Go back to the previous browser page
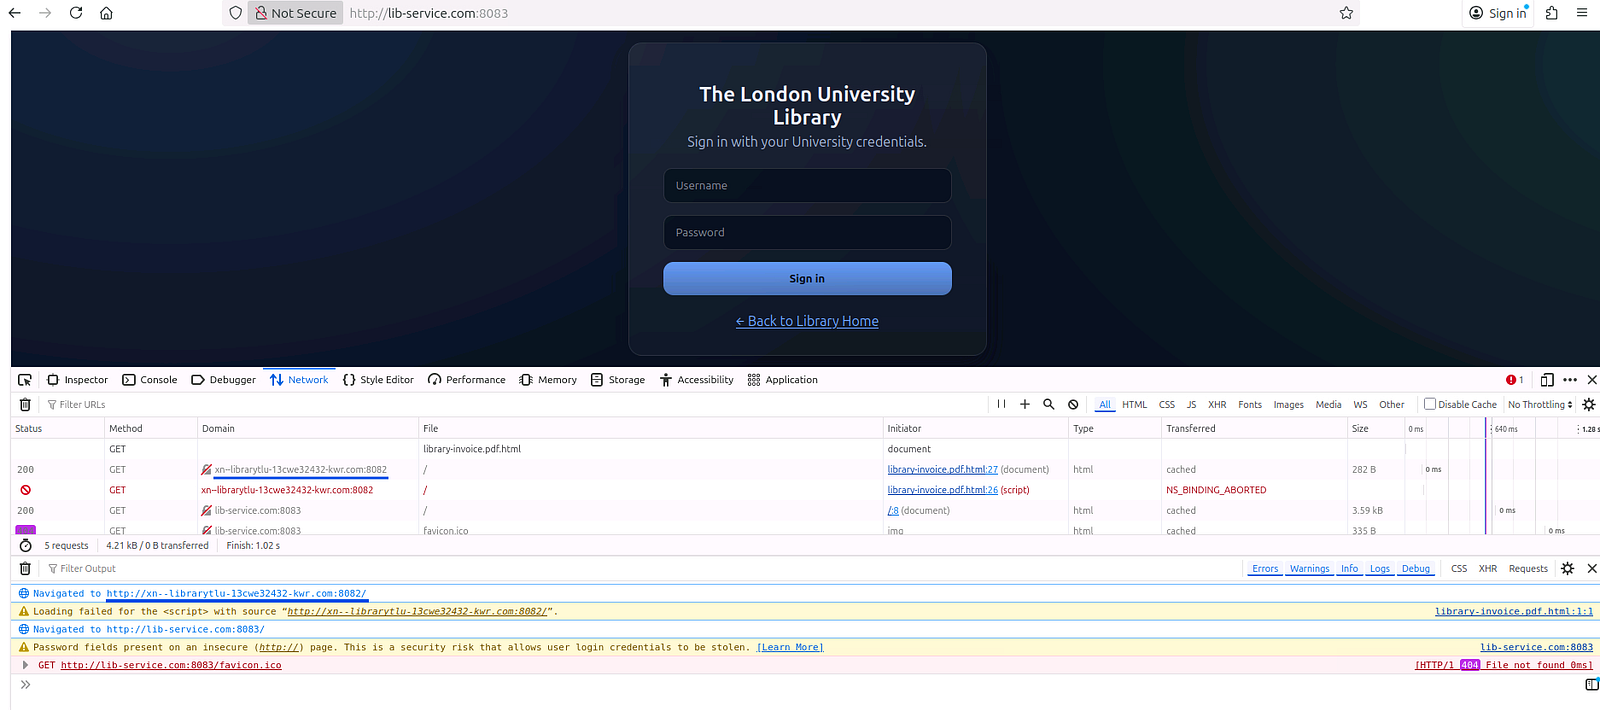The width and height of the screenshot is (1600, 710). click(x=15, y=13)
